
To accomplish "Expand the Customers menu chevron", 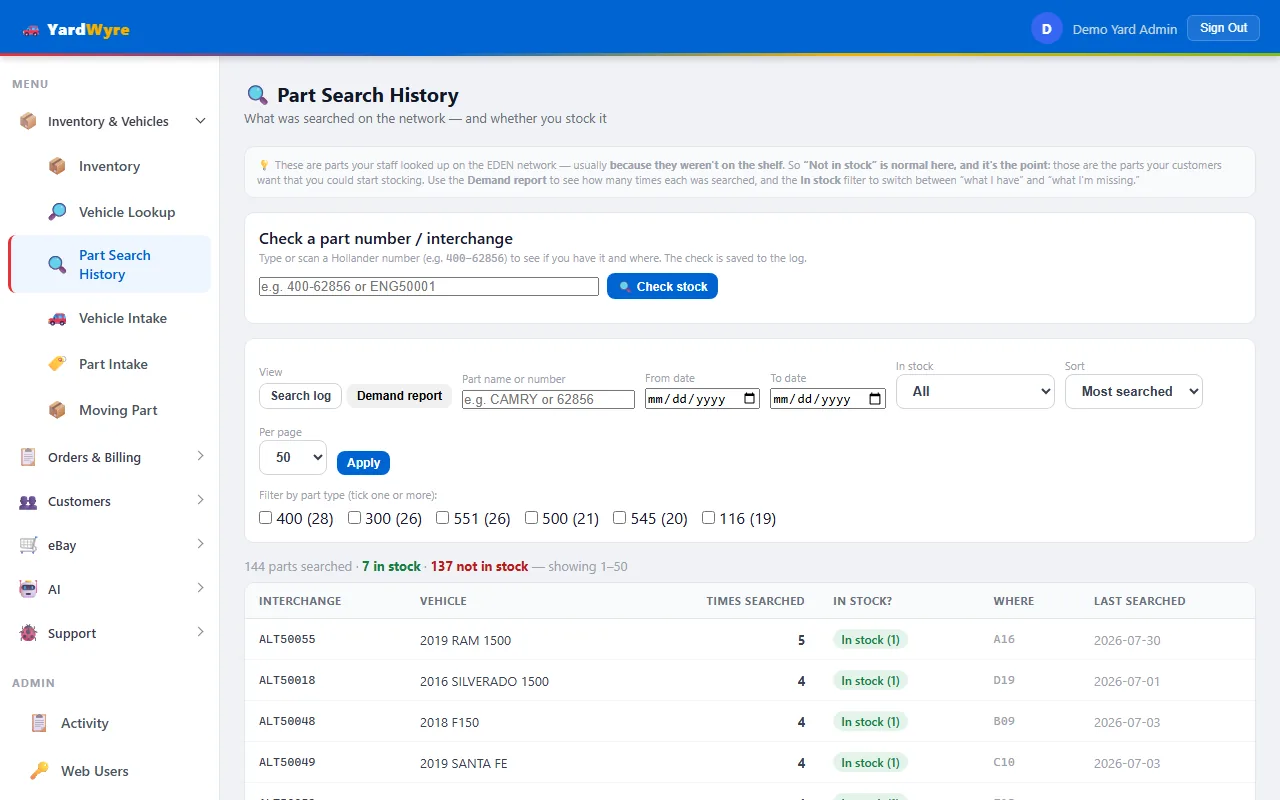I will click(x=200, y=501).
